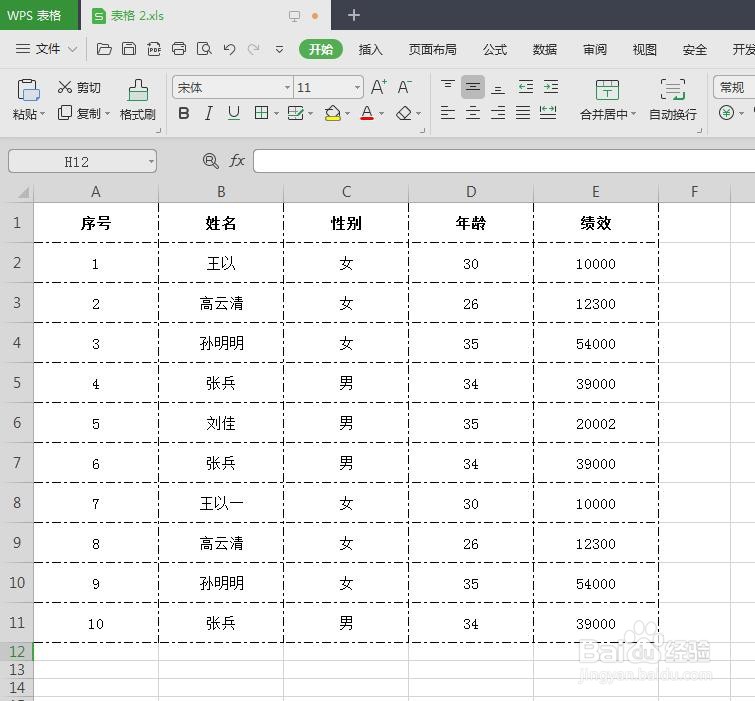755x701 pixels.
Task: Switch to the 视图 tab
Action: [645, 49]
